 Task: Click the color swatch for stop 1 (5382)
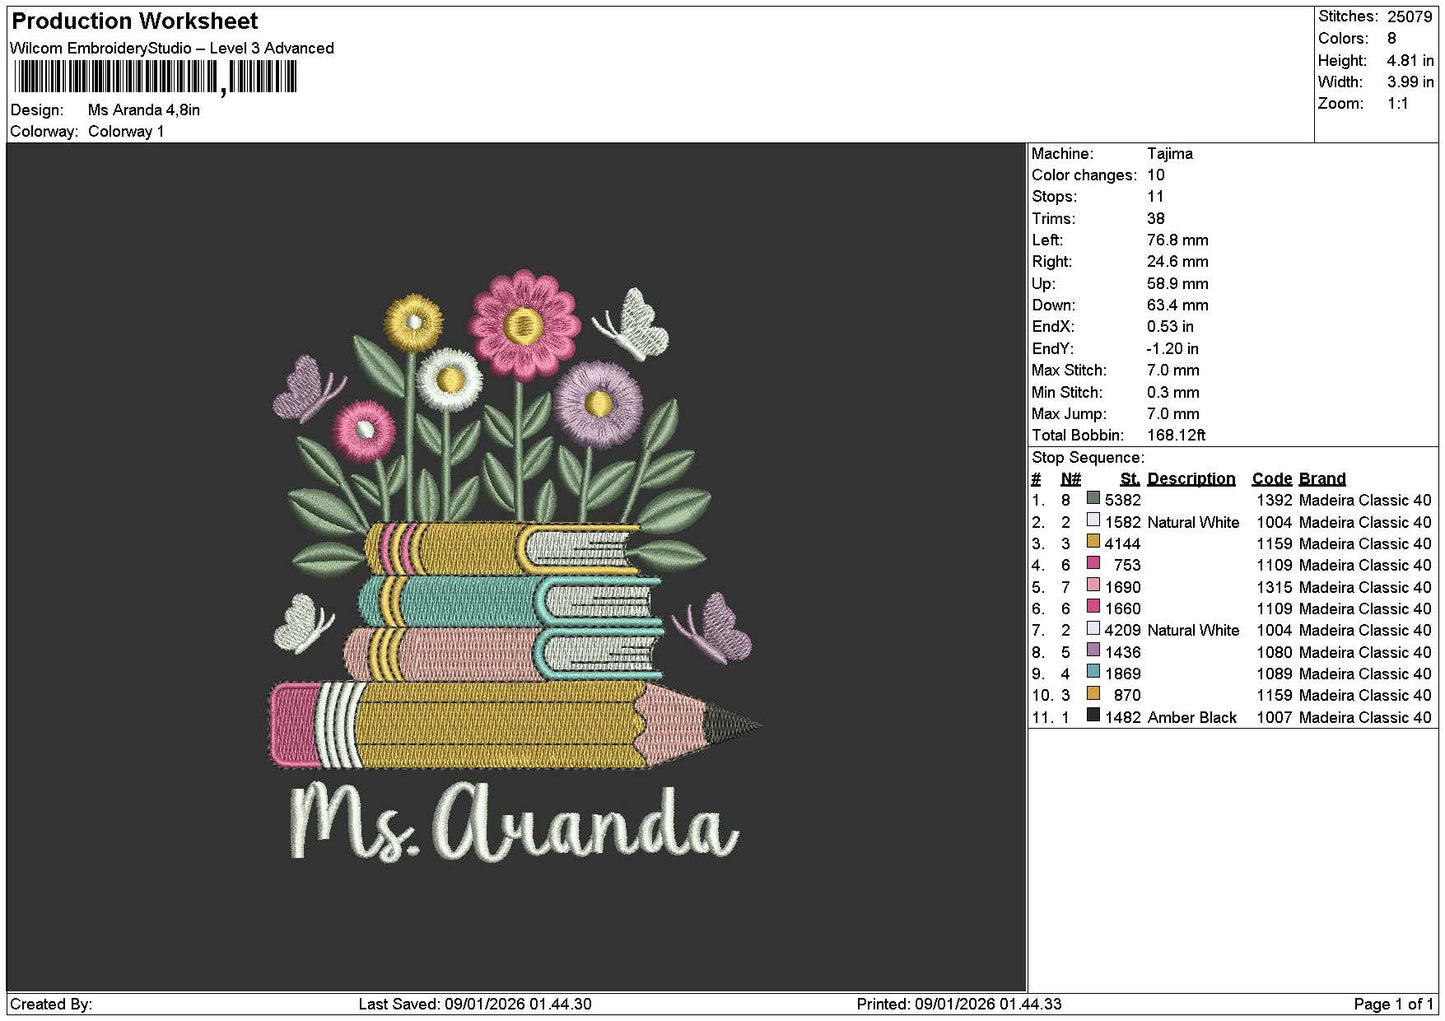click(x=1093, y=498)
